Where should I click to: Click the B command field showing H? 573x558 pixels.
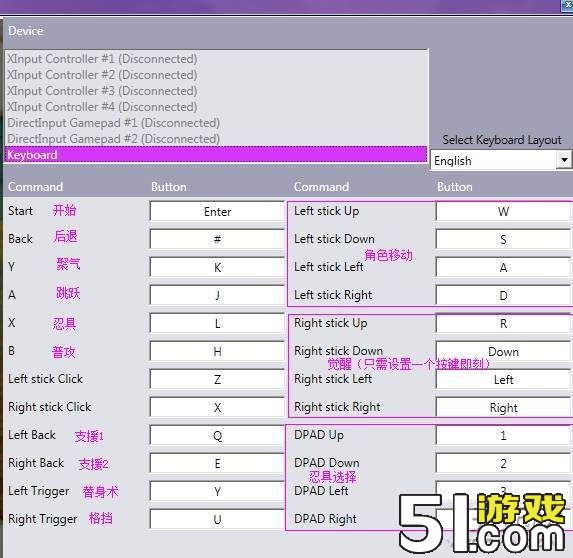[x=217, y=352]
